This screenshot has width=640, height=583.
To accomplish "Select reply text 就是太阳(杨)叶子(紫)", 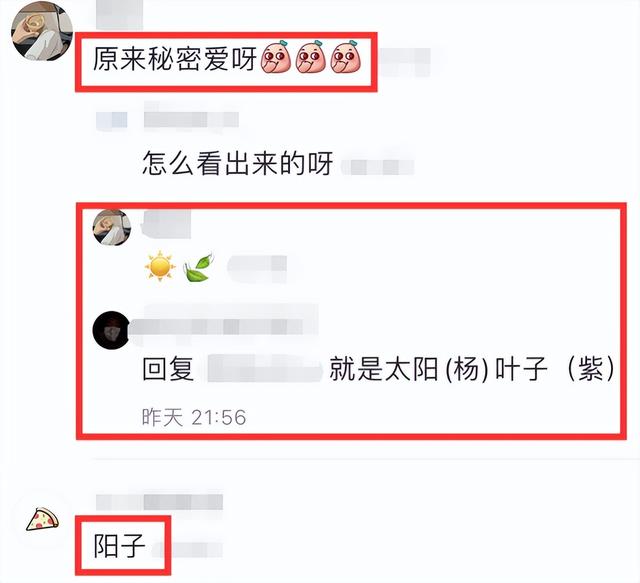I will coord(472,369).
